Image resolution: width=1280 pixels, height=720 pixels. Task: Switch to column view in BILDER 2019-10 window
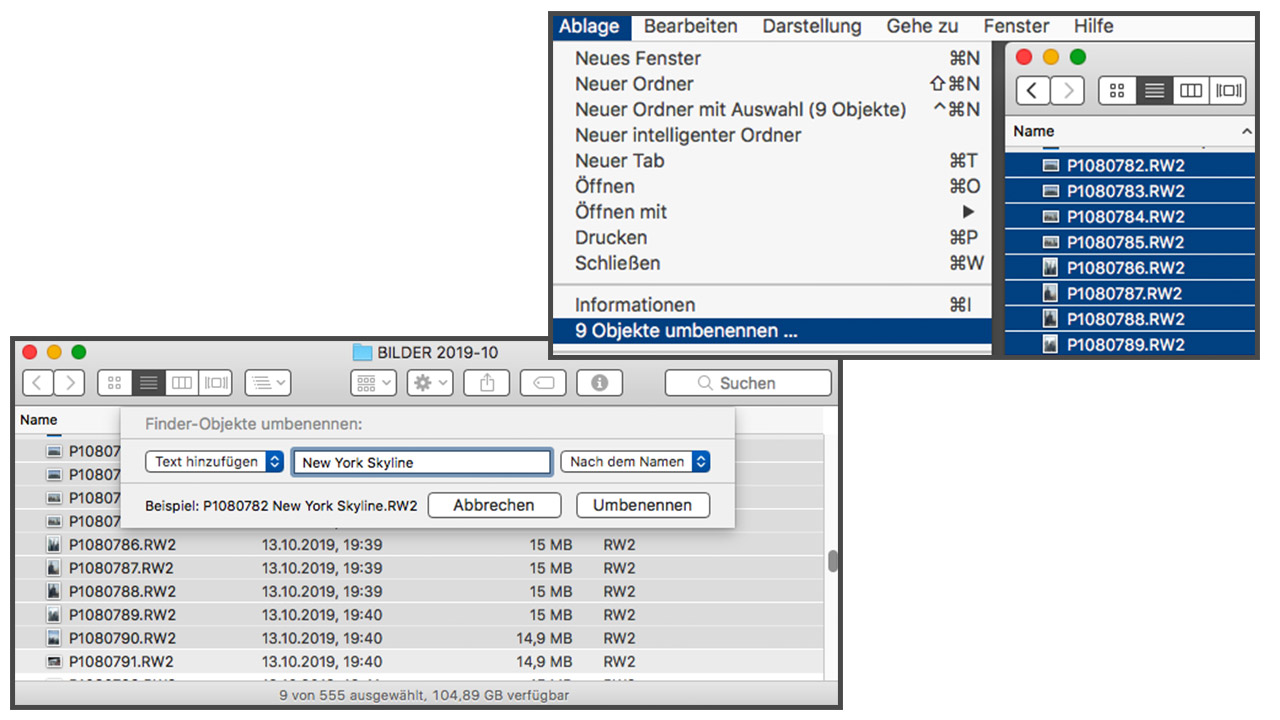pos(181,383)
